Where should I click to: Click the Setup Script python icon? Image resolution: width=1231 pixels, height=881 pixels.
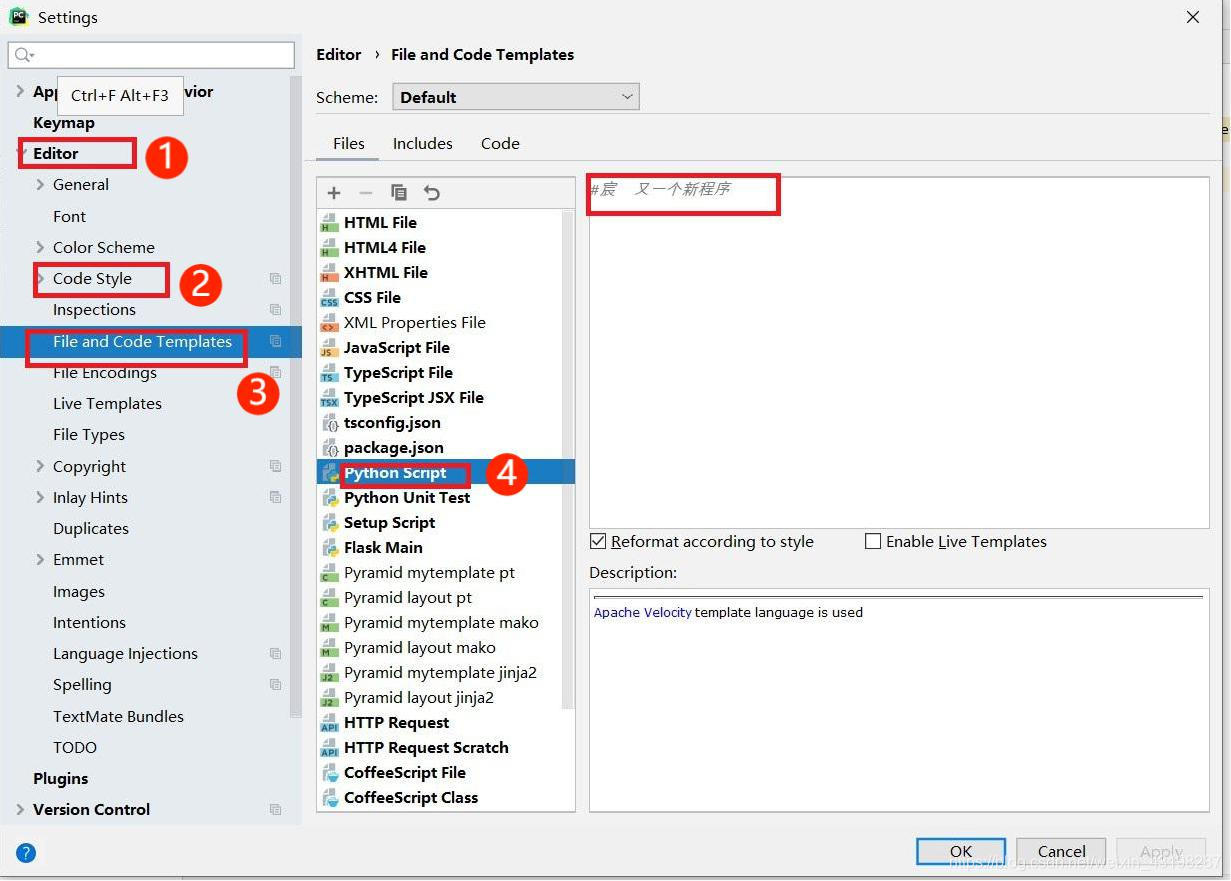pyautogui.click(x=329, y=523)
